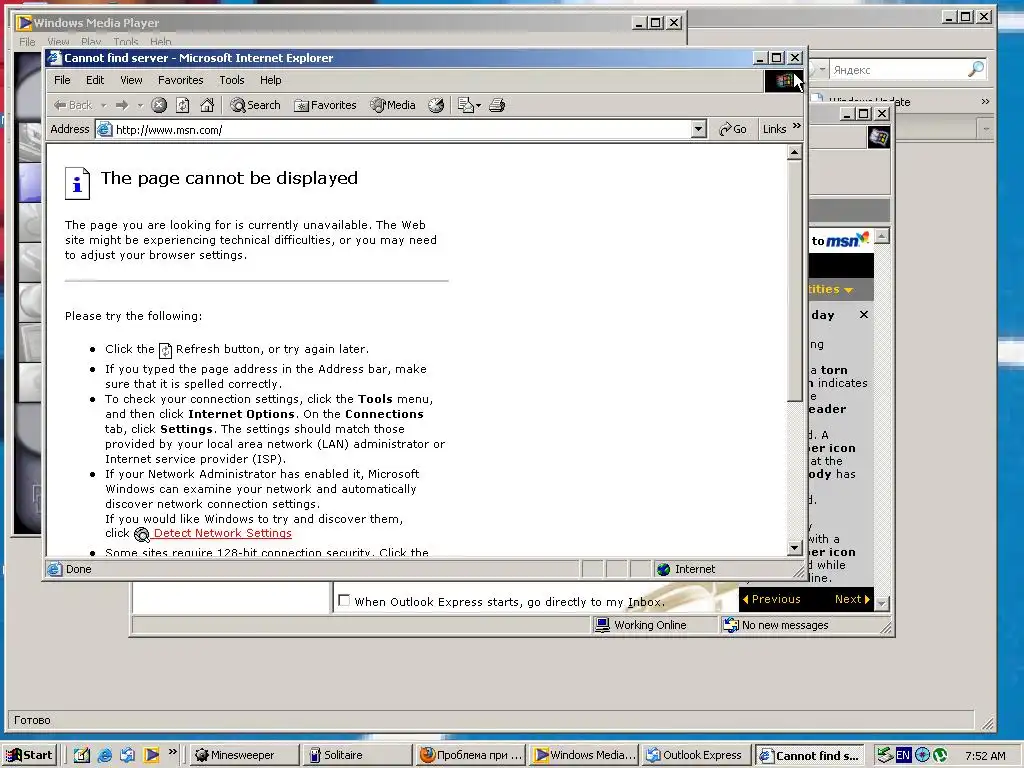Click the Start button

(29, 755)
